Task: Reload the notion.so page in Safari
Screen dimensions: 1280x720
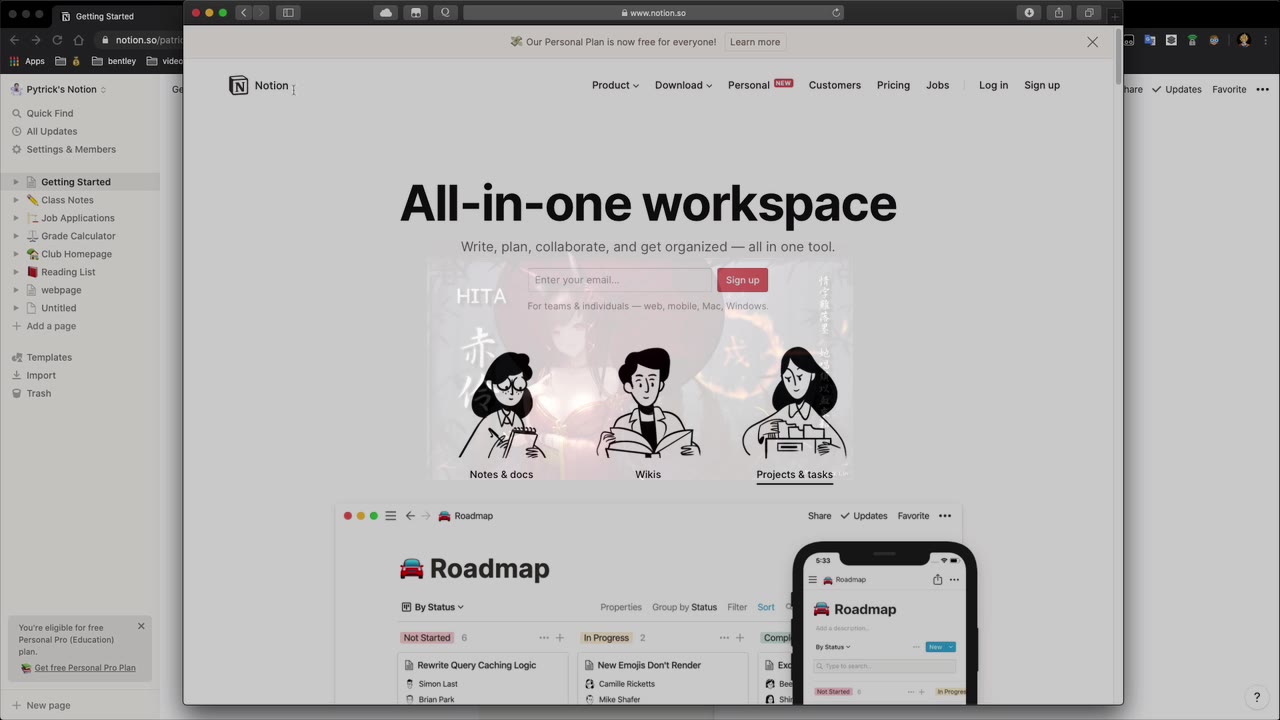Action: coord(836,13)
